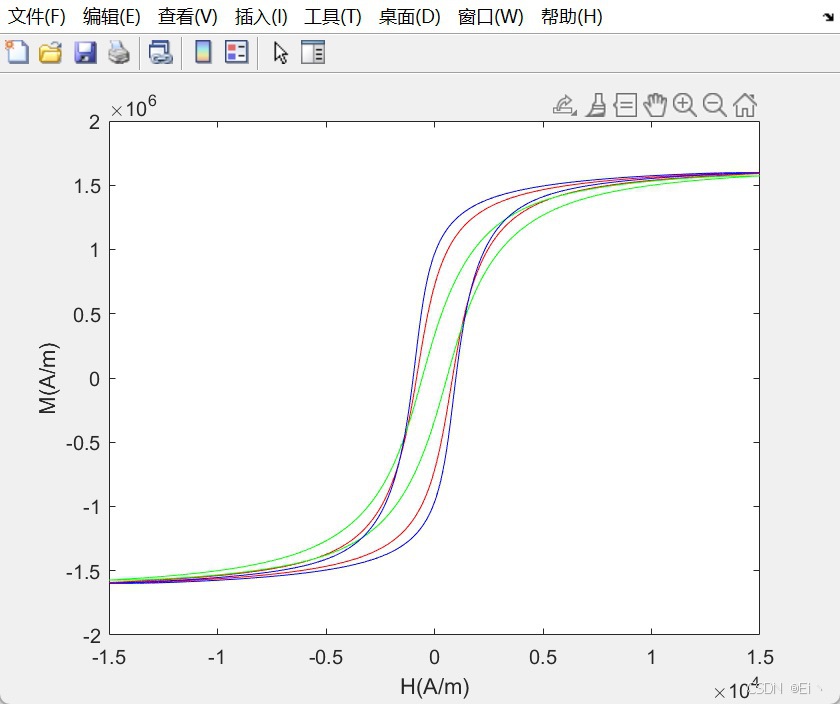Viewport: 840px width, 704px height.
Task: Activate the data brush tool
Action: click(596, 105)
